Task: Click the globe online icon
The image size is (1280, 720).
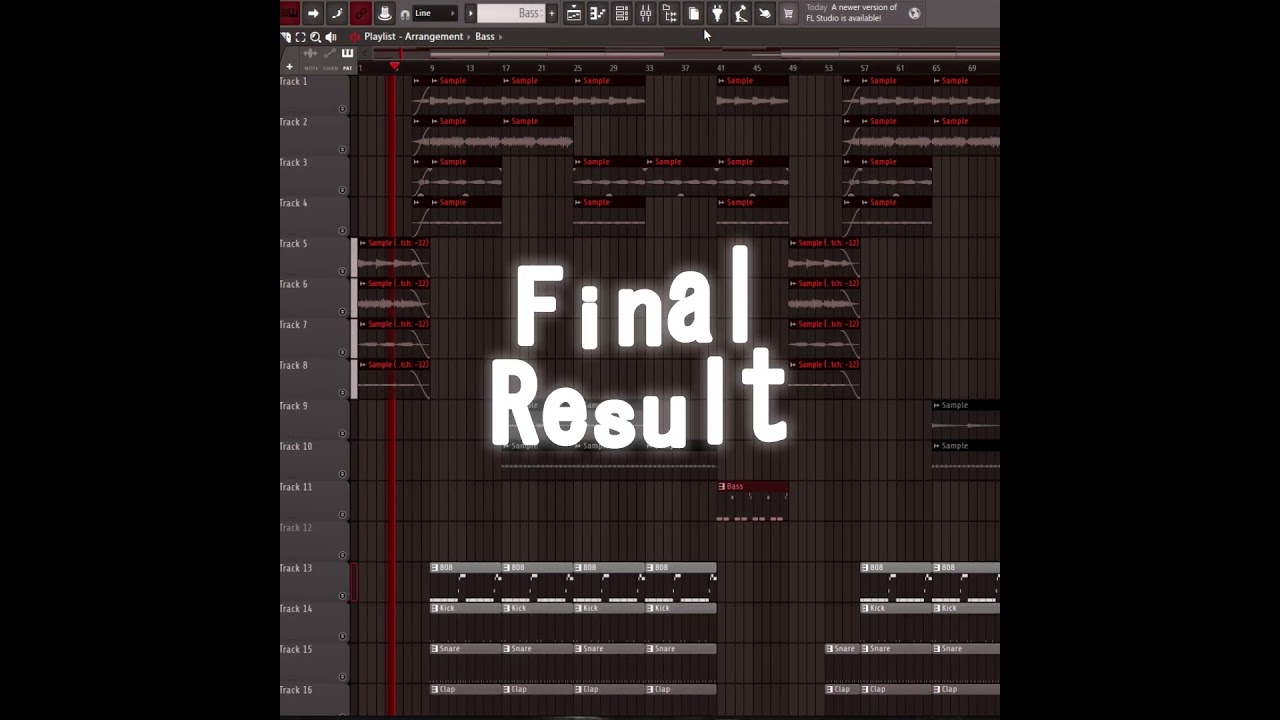Action: (914, 13)
